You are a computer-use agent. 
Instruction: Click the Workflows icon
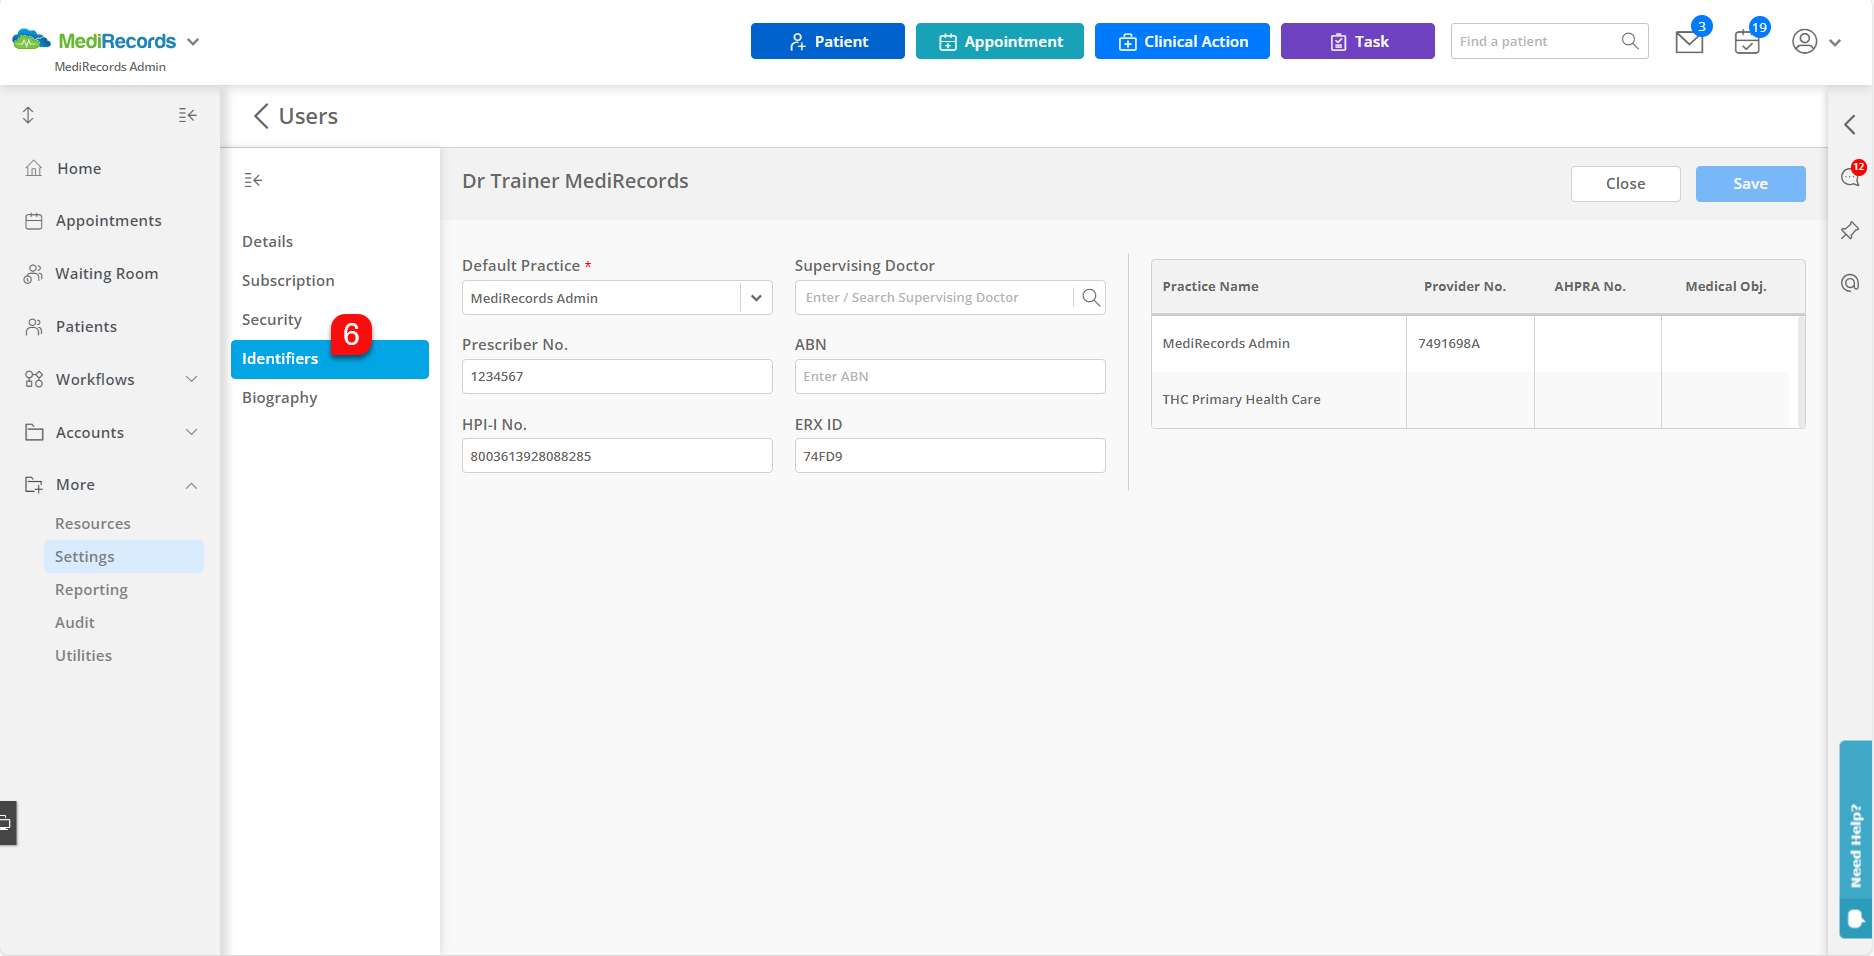34,379
